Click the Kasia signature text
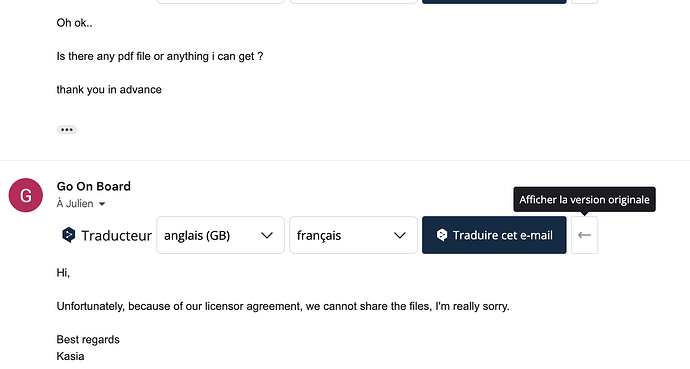Image resolution: width=690 pixels, height=369 pixels. (x=70, y=356)
